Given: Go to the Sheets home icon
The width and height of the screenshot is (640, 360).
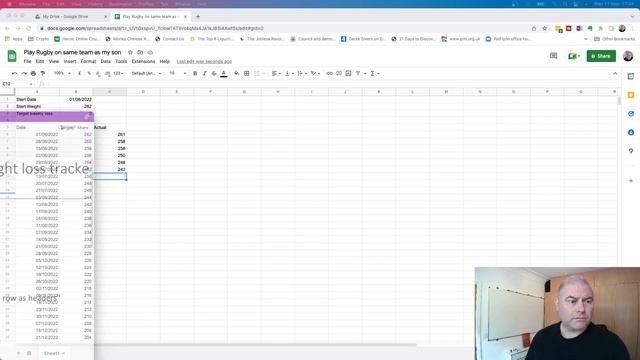Looking at the screenshot, I should point(12,56).
